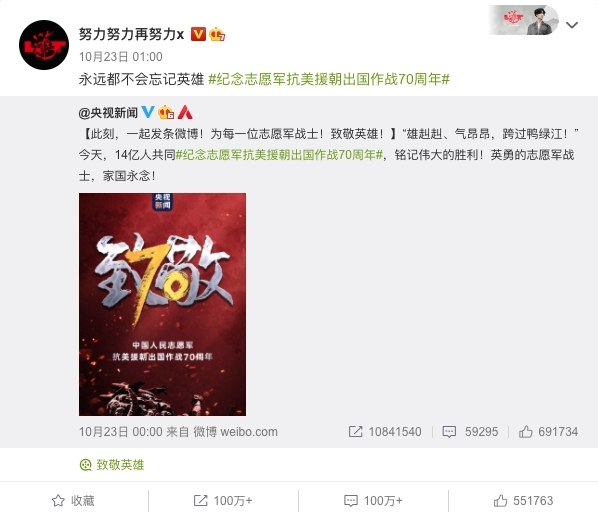Click the blue V badge next to 央视新闻
The height and width of the screenshot is (519, 598).
tap(148, 112)
